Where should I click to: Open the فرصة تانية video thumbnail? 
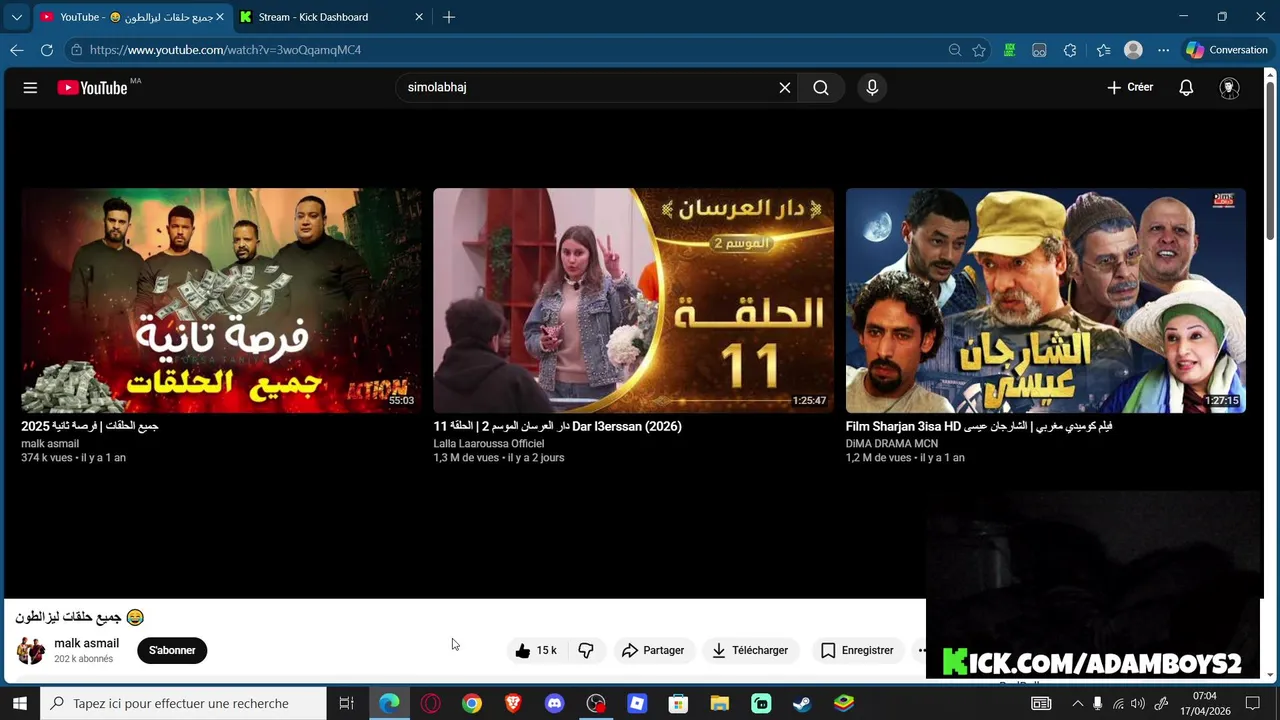(x=221, y=300)
